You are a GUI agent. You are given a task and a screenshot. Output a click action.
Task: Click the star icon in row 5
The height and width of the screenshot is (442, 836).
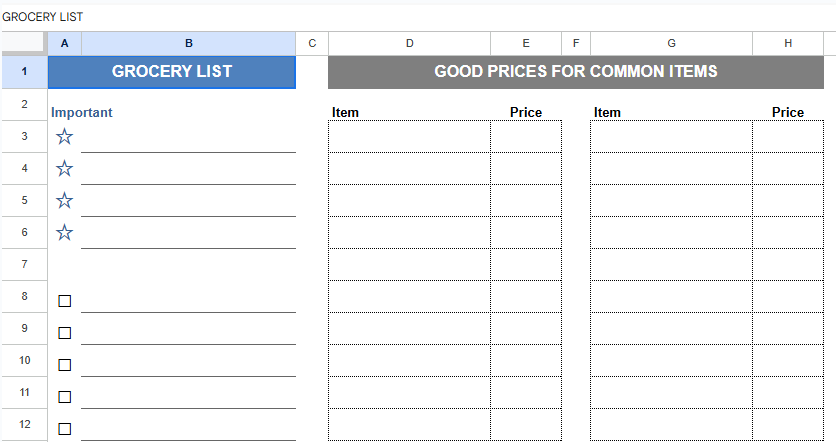(65, 201)
